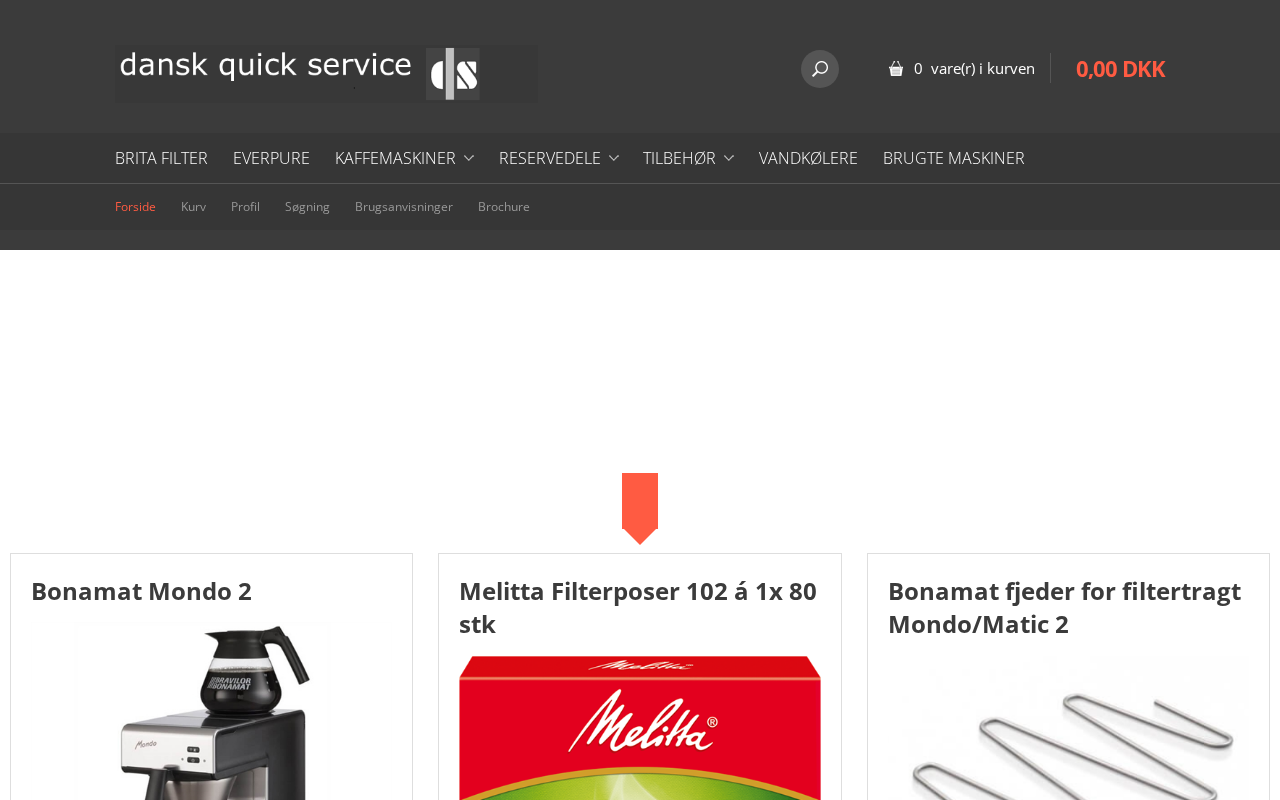This screenshot has width=1280, height=800.
Task: Open the BRITA FILTER menu item
Action: 161,158
